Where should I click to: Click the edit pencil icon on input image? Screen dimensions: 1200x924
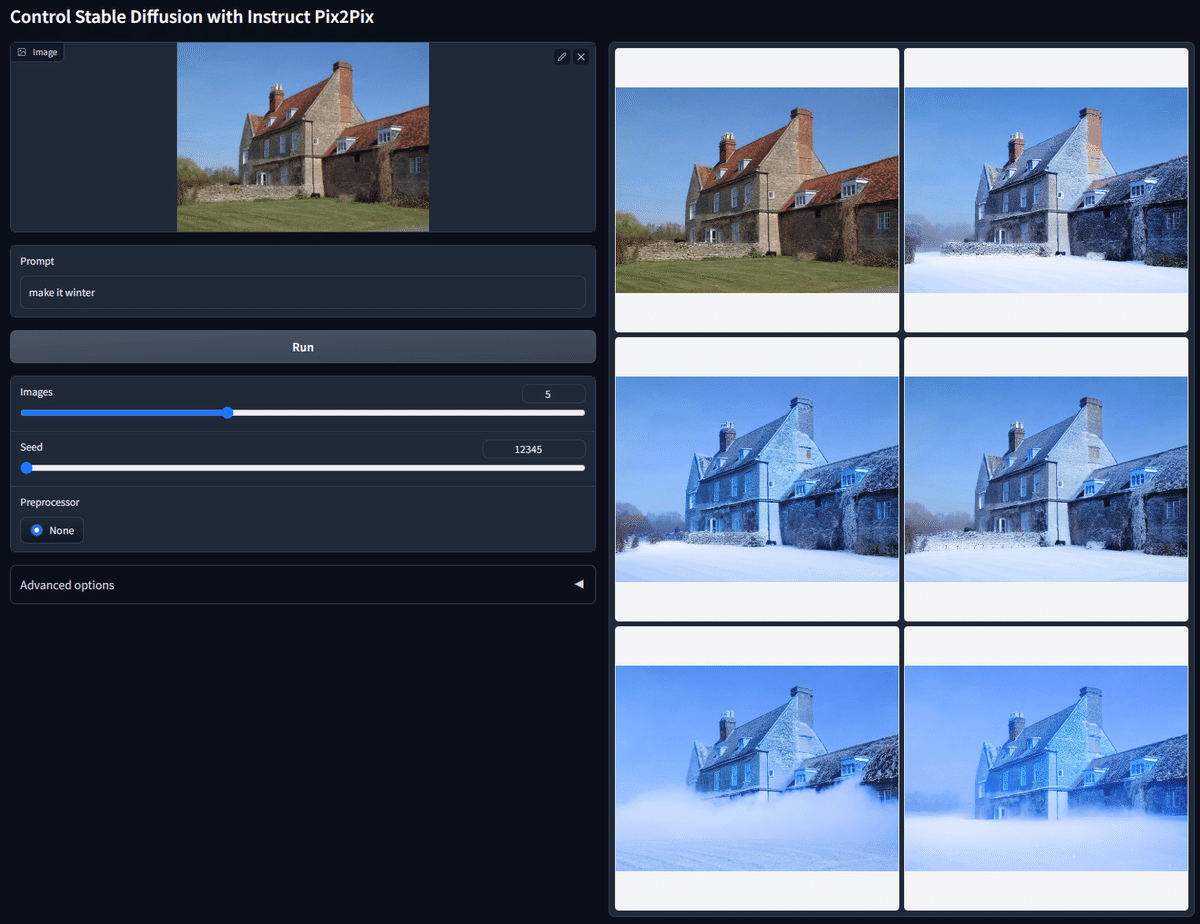pos(562,57)
